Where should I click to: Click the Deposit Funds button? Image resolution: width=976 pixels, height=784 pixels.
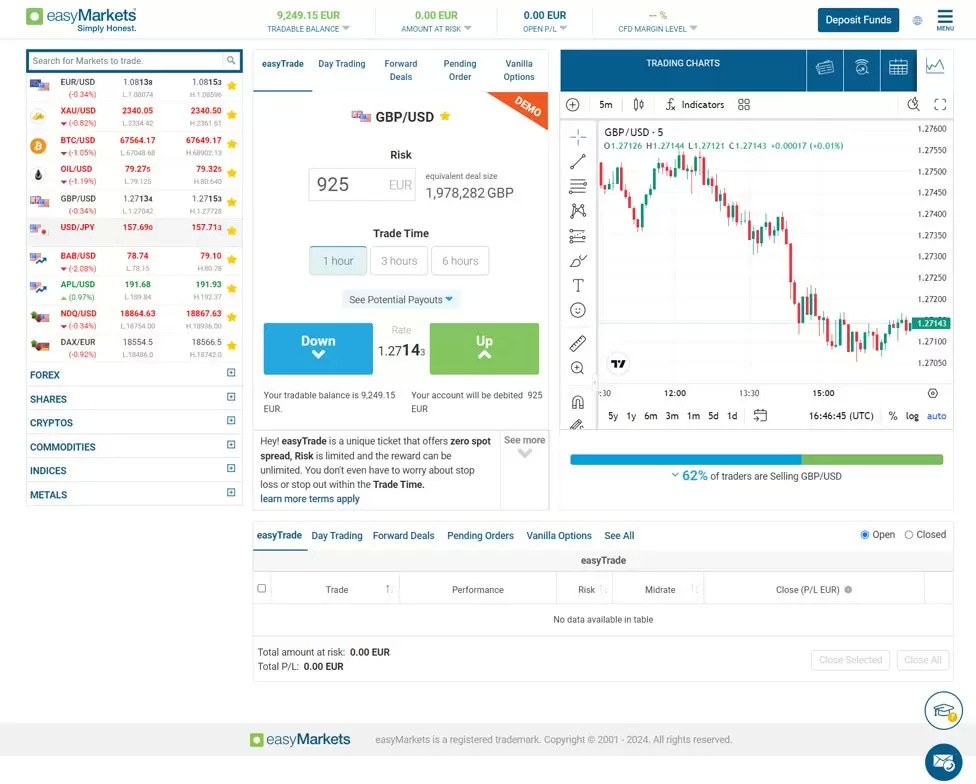pyautogui.click(x=858, y=20)
